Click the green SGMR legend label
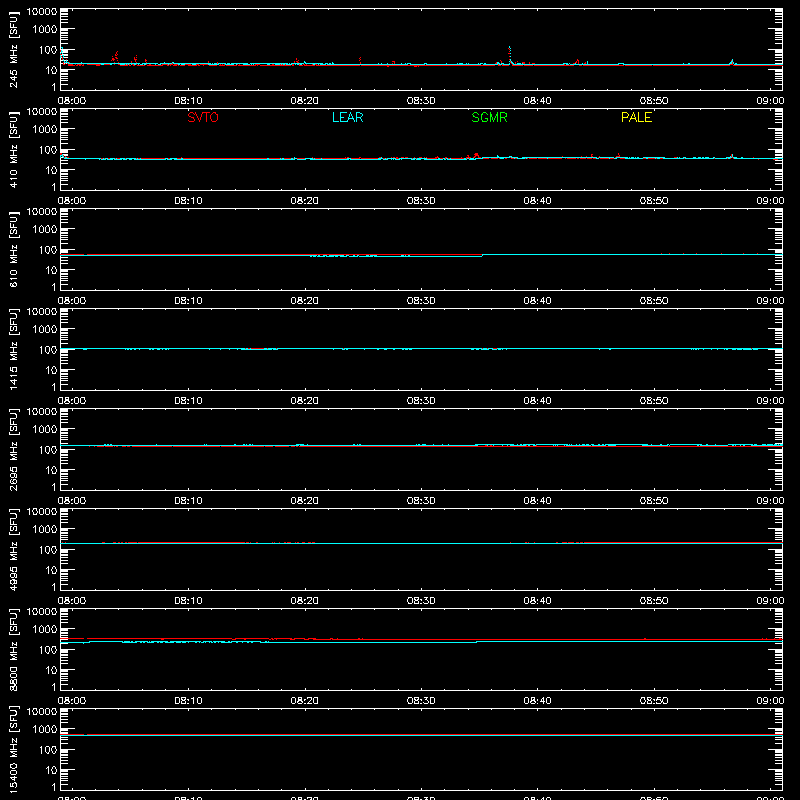Screen dimensions: 800x800 489,117
